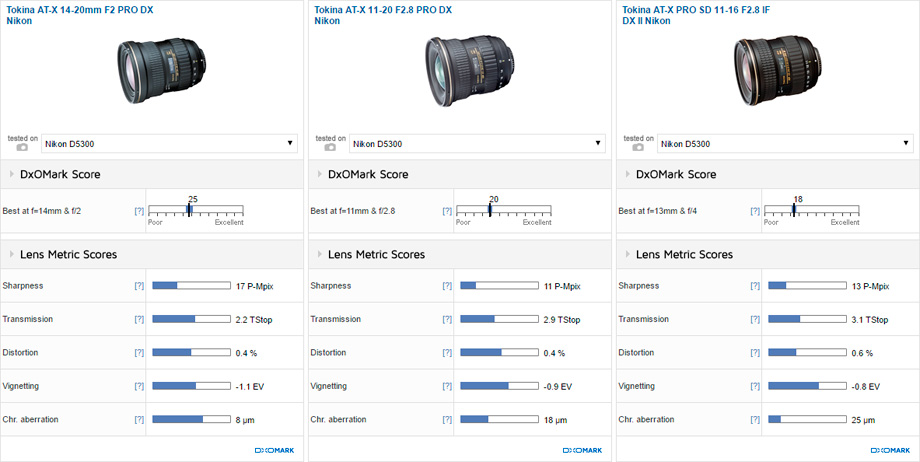Open Vignetting help for 14-20mm lens (-1.1 EV)
Viewport: 920px width, 462px height.
click(139, 386)
